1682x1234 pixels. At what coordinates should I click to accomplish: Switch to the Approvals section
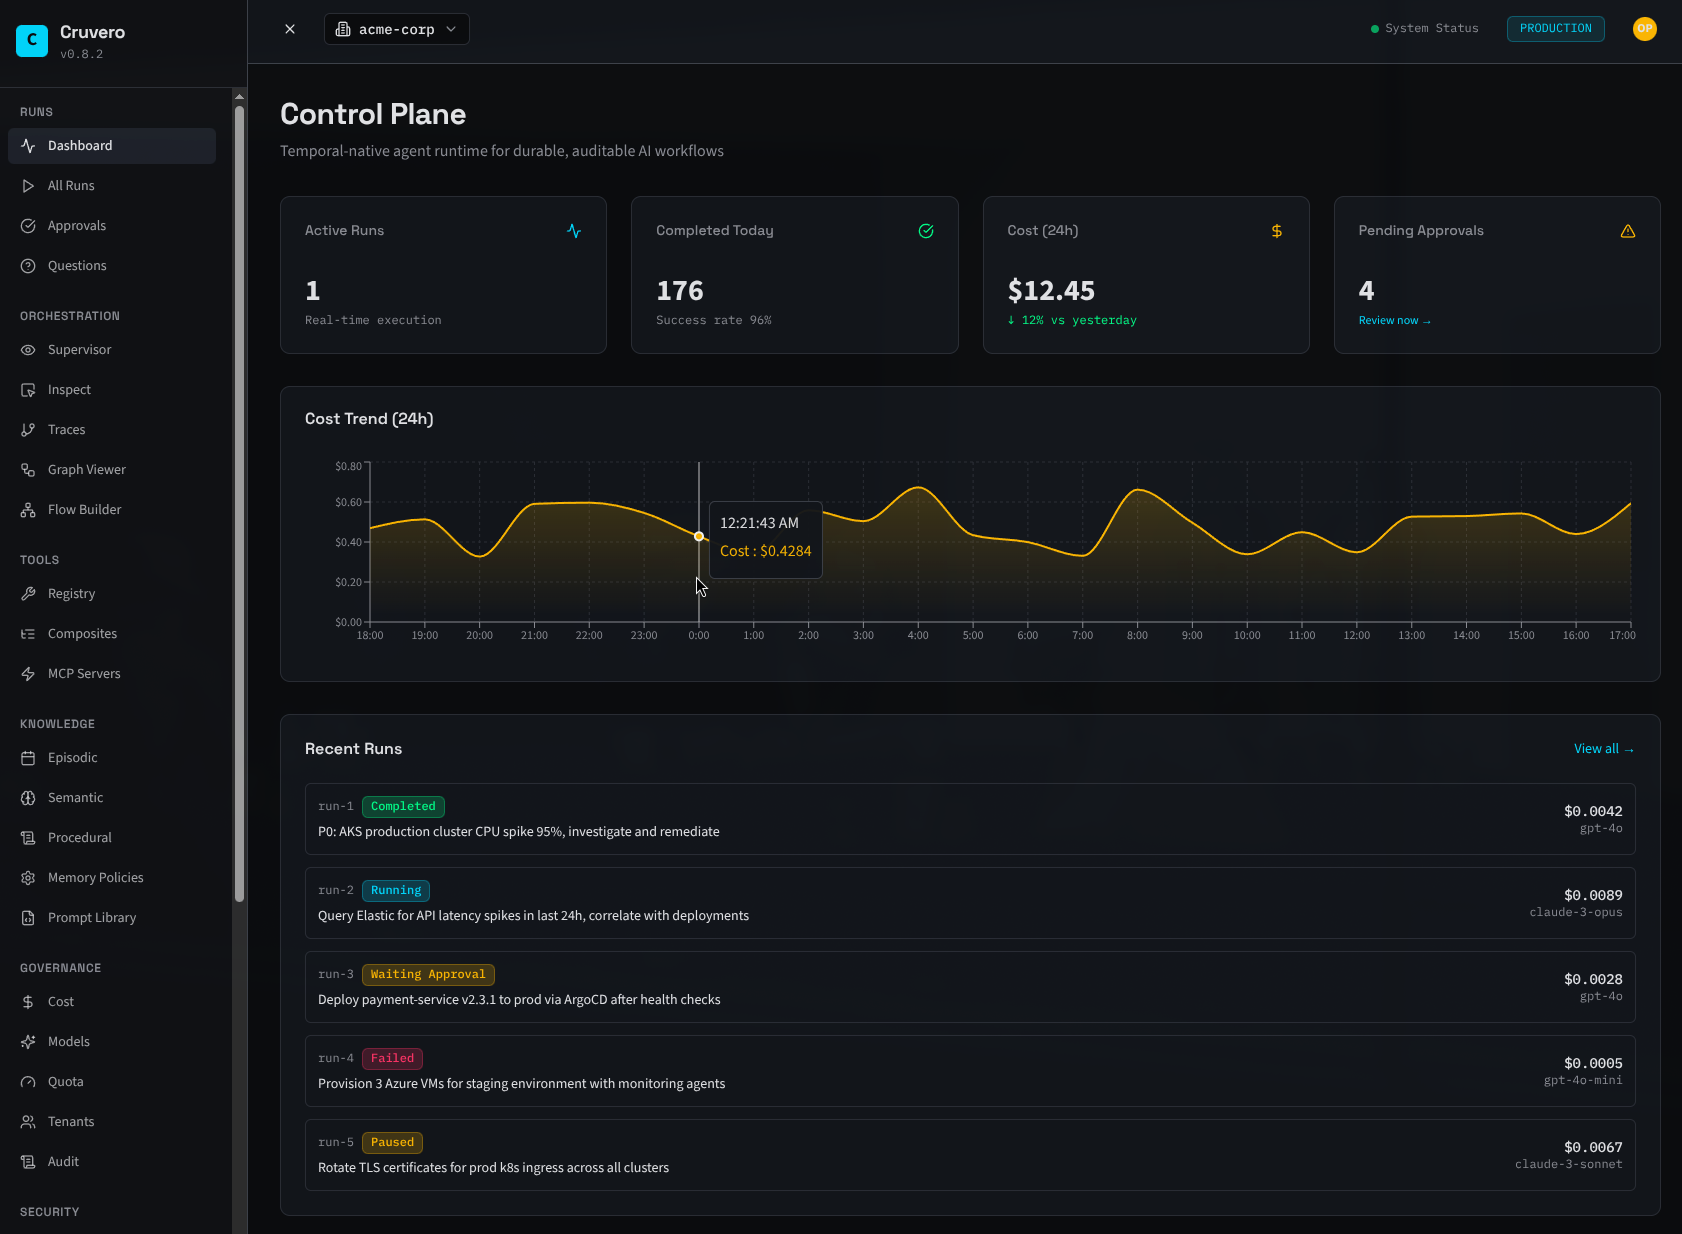point(76,225)
